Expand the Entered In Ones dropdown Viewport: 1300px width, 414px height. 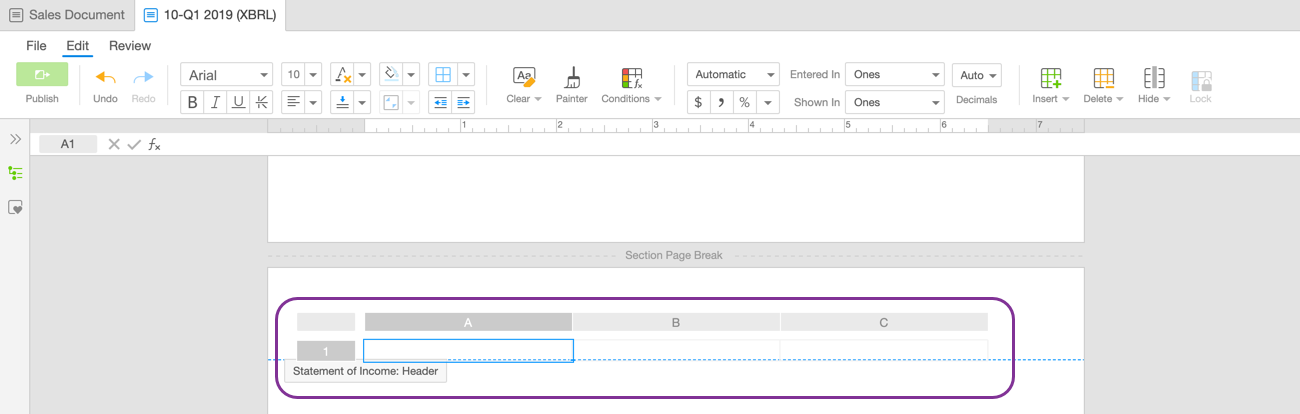[894, 75]
